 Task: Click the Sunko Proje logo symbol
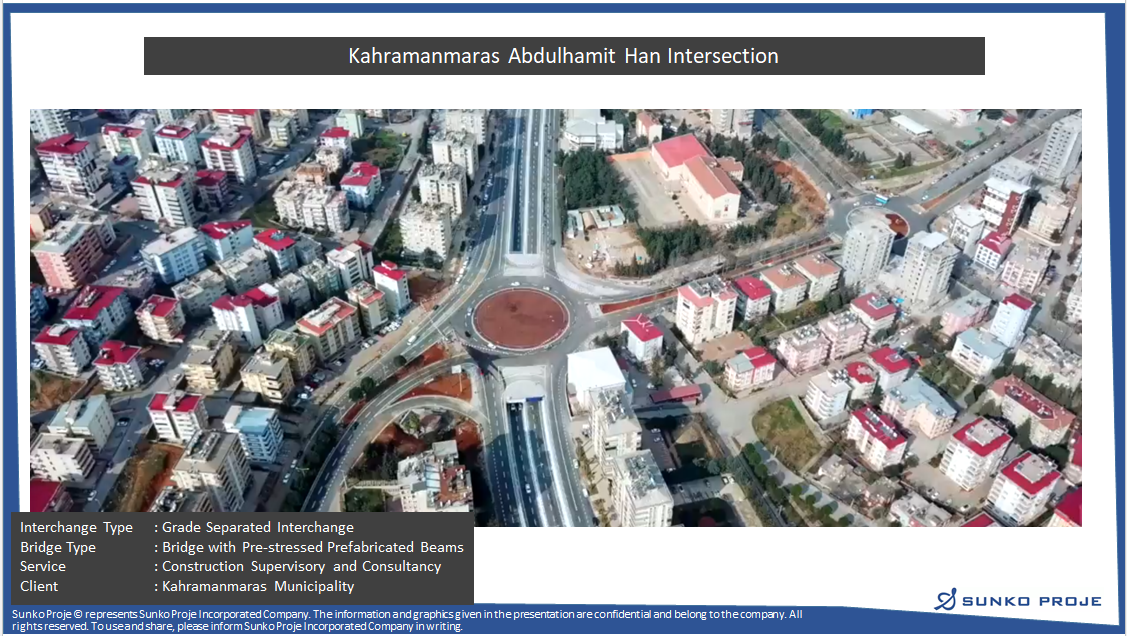click(x=945, y=599)
